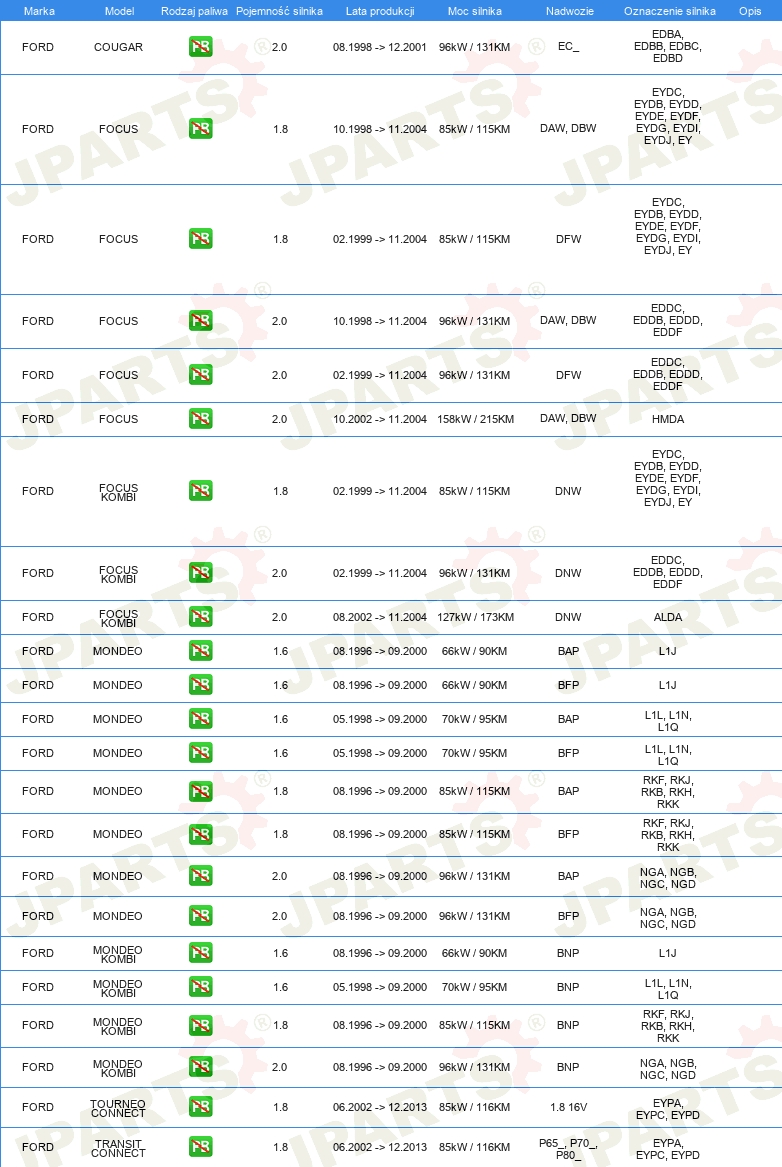Select 96kW / 131KM power in COUGAR row

pos(475,47)
